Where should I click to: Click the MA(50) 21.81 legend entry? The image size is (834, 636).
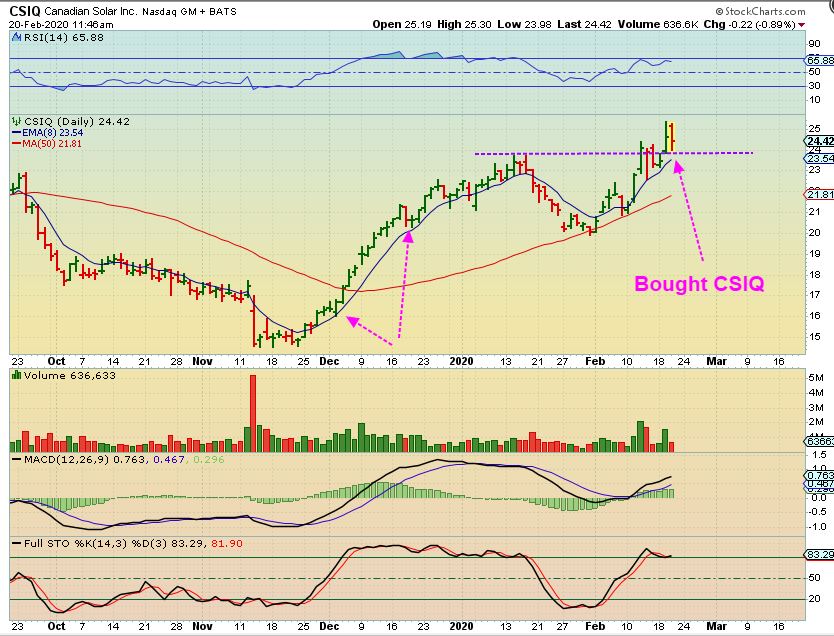(x=47, y=144)
